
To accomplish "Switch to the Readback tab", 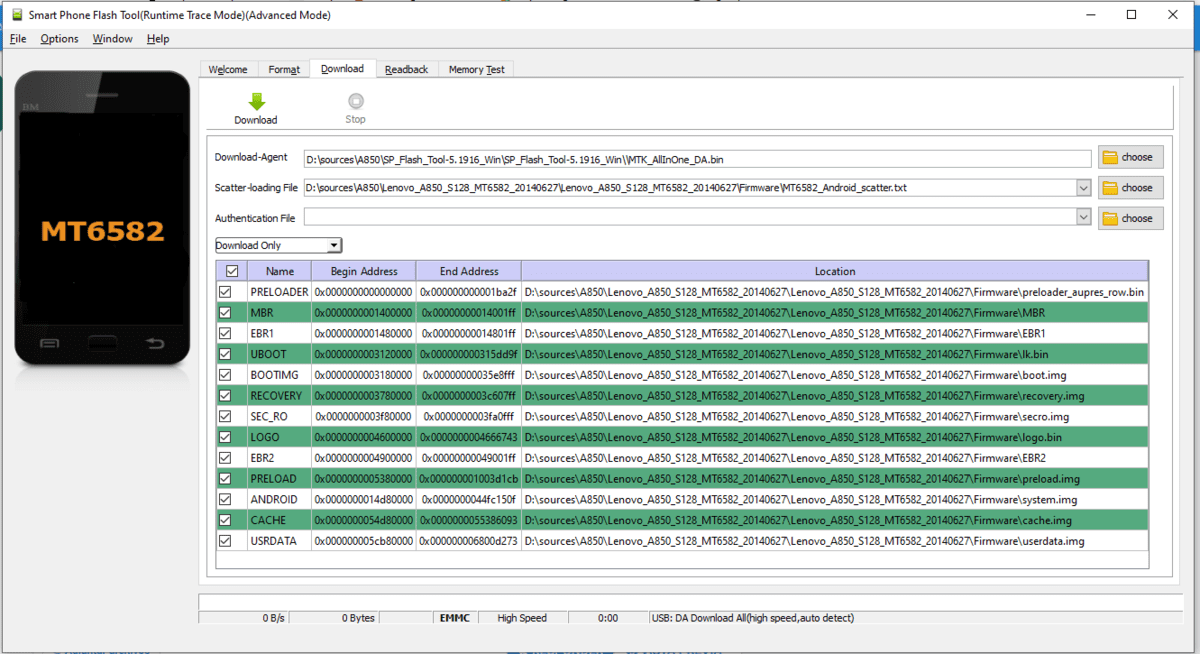I will tap(406, 69).
